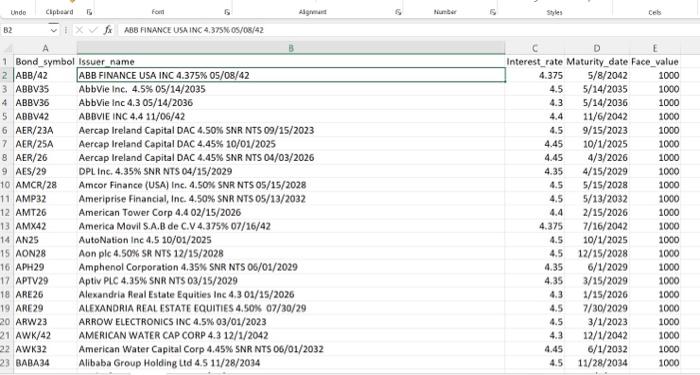Select cell American Tower Corp 4.4 02/15/2026
Viewport: 700px width, 375px height.
coord(291,212)
